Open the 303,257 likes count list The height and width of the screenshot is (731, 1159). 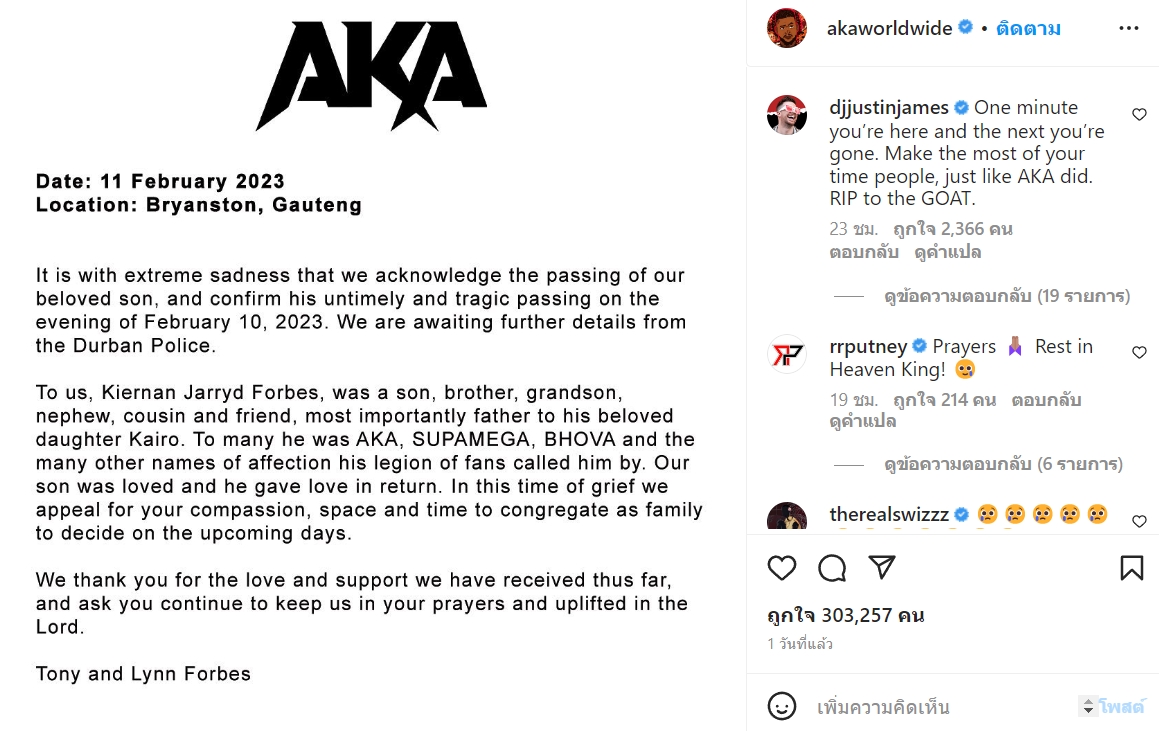click(846, 616)
